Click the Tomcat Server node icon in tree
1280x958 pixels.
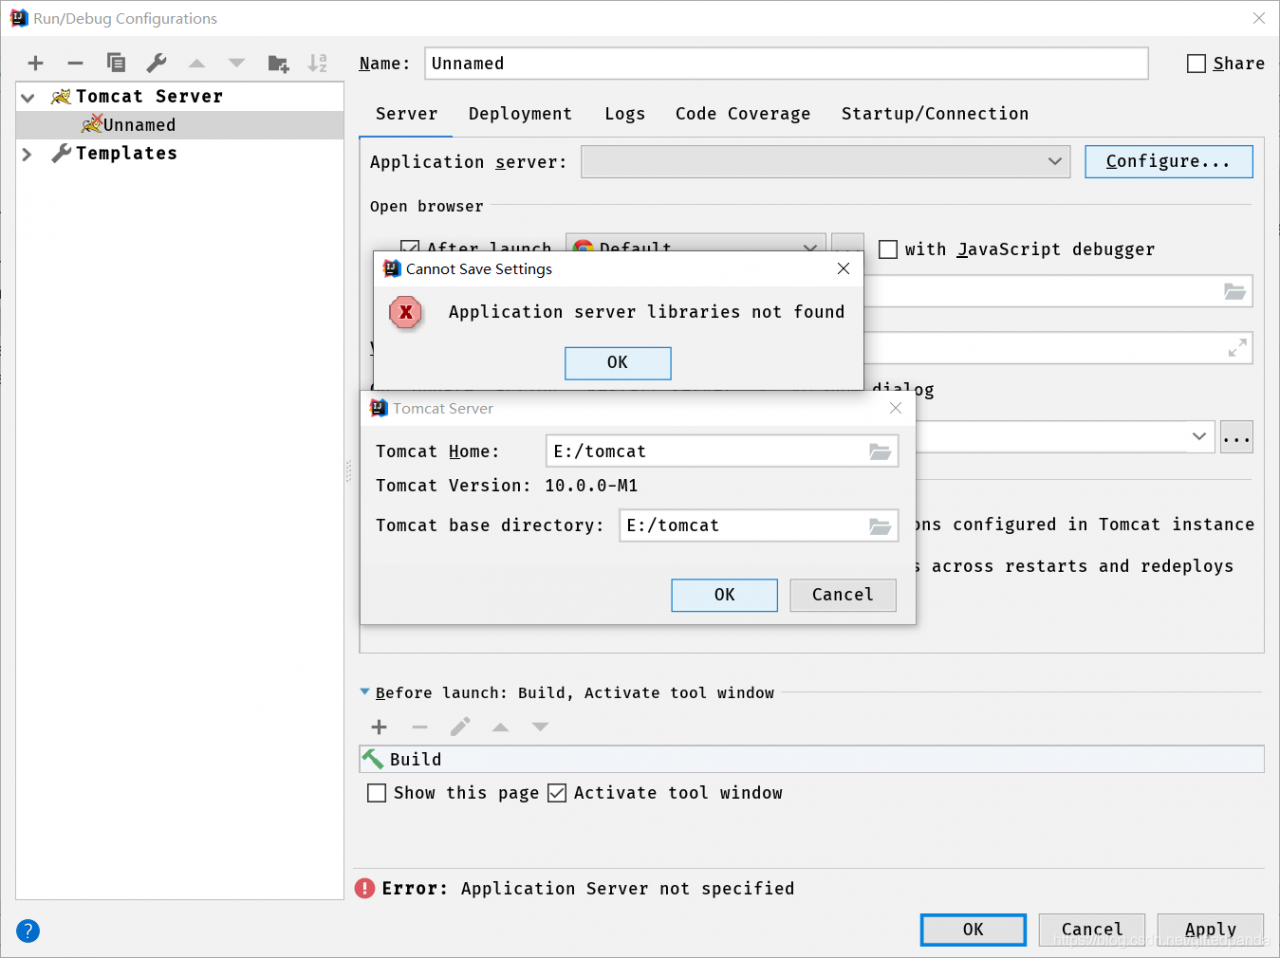tap(61, 96)
